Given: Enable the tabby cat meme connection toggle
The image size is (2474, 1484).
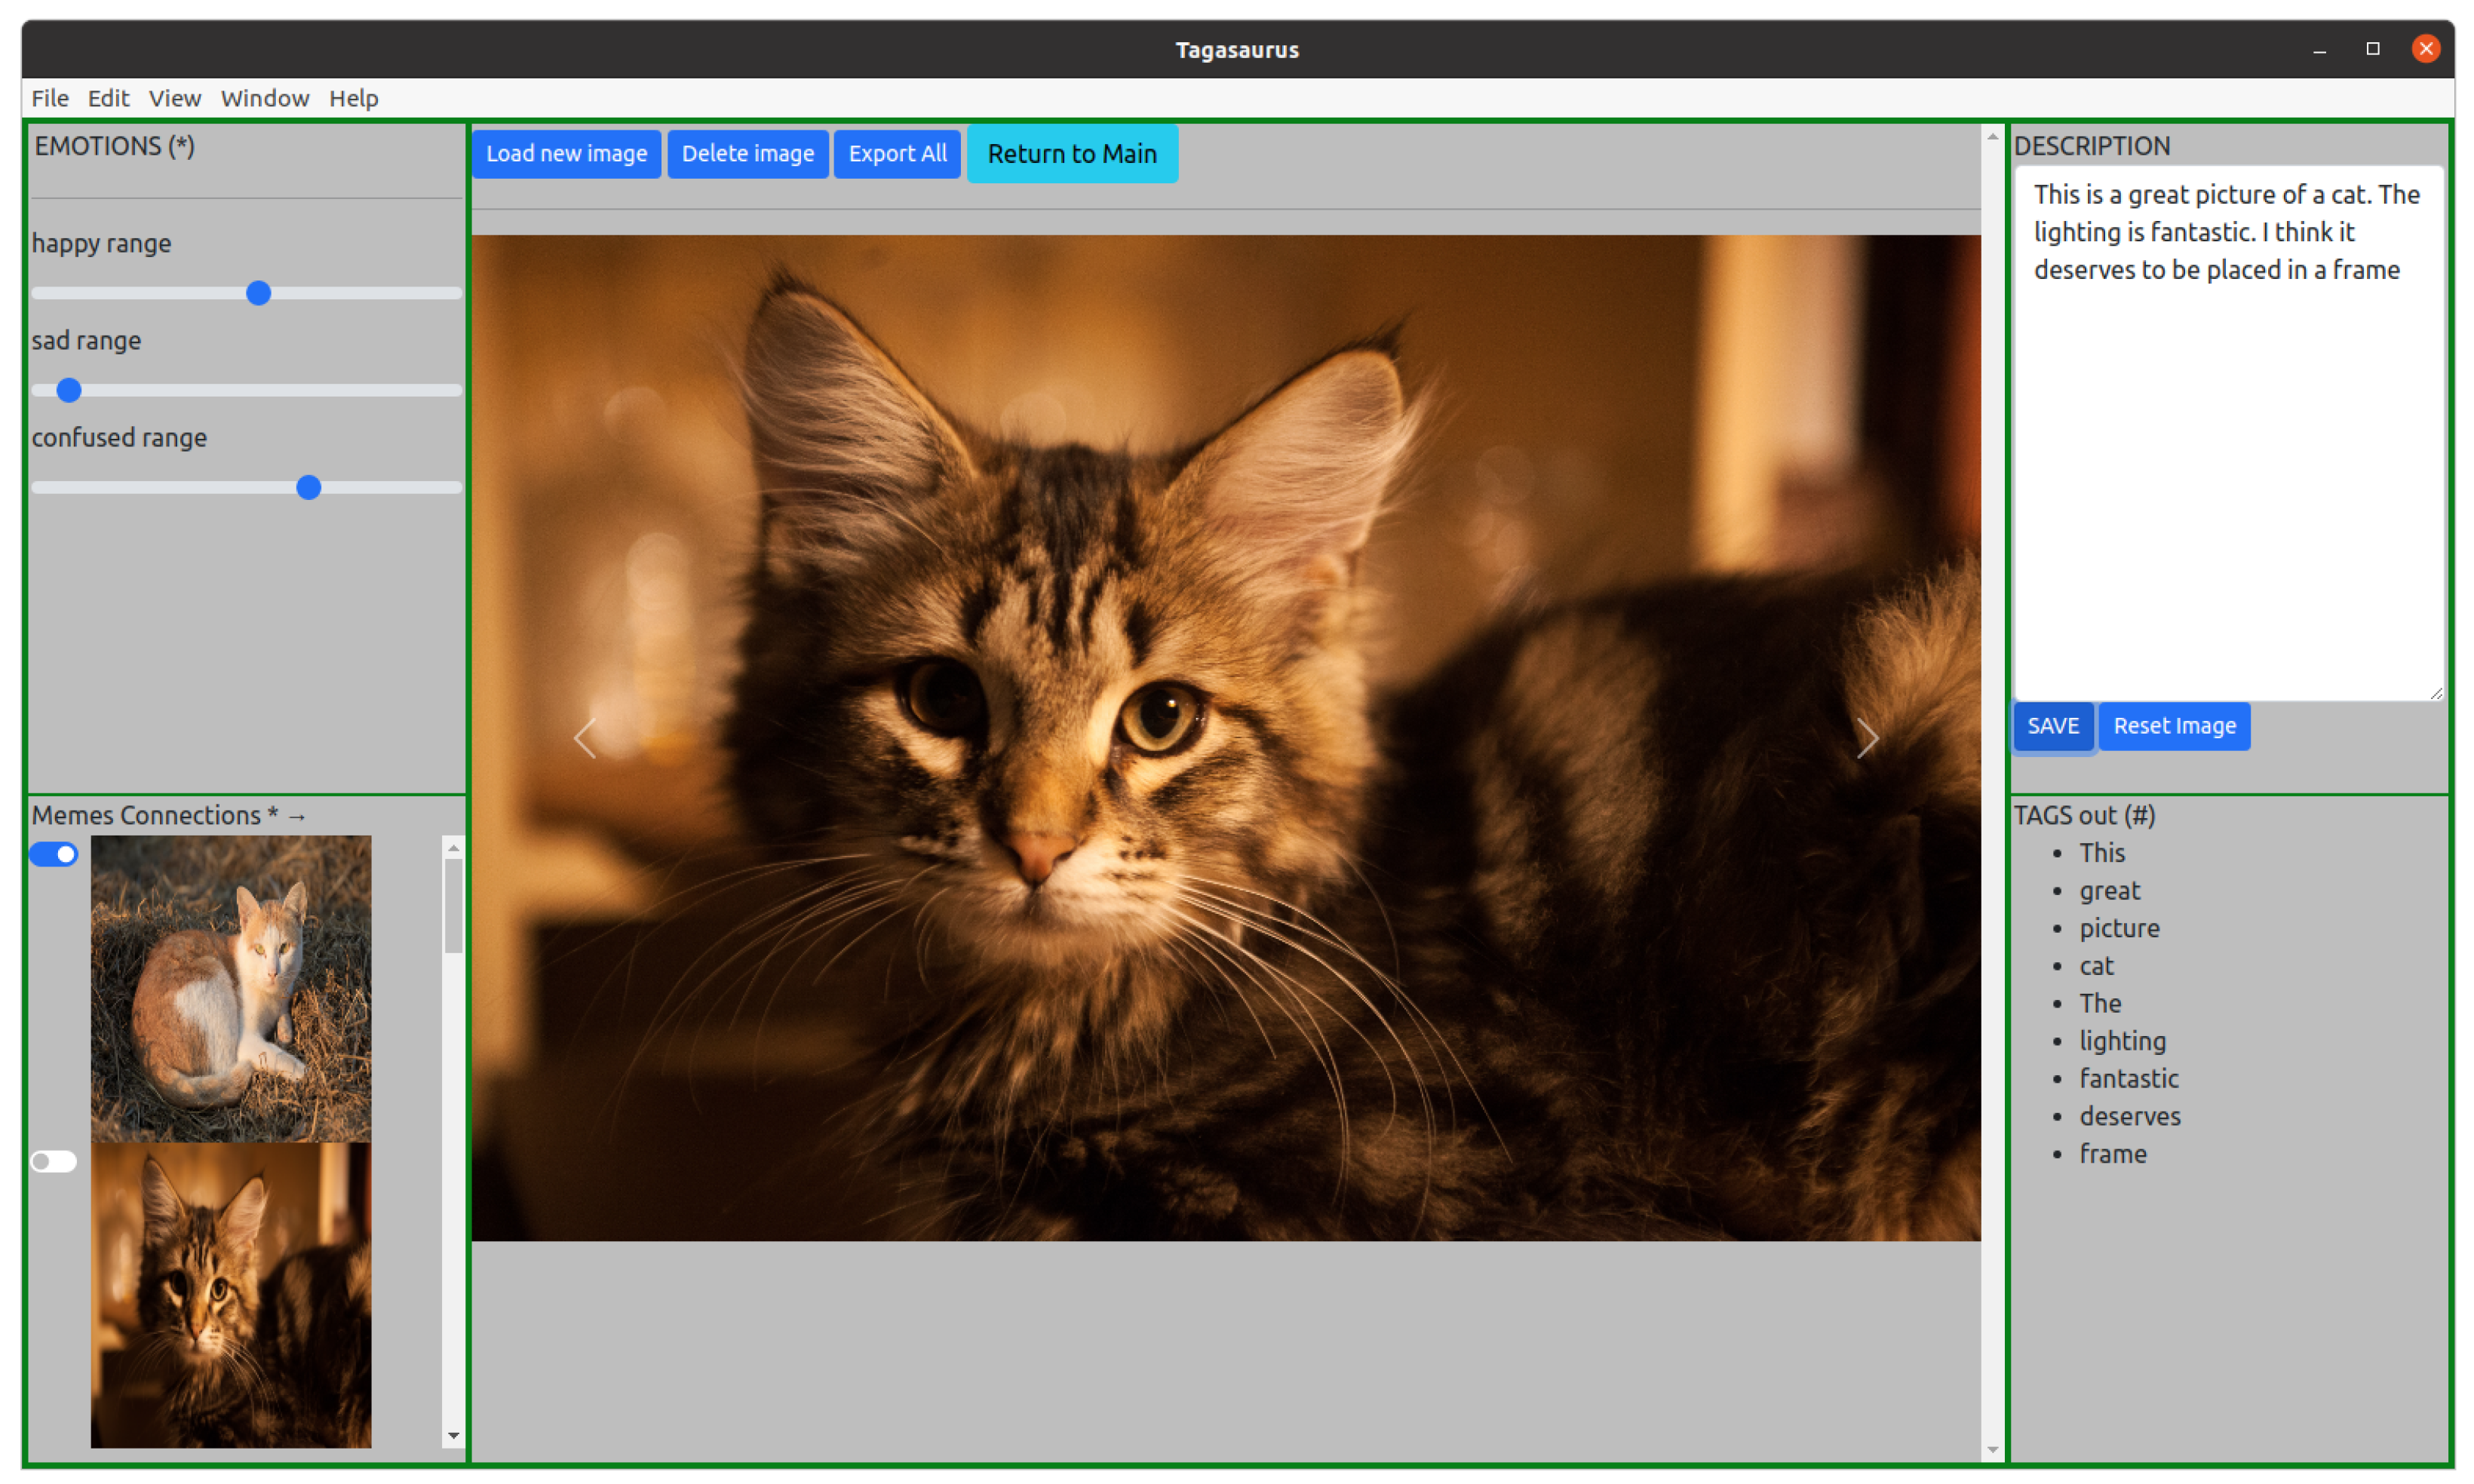Looking at the screenshot, I should [x=54, y=1161].
